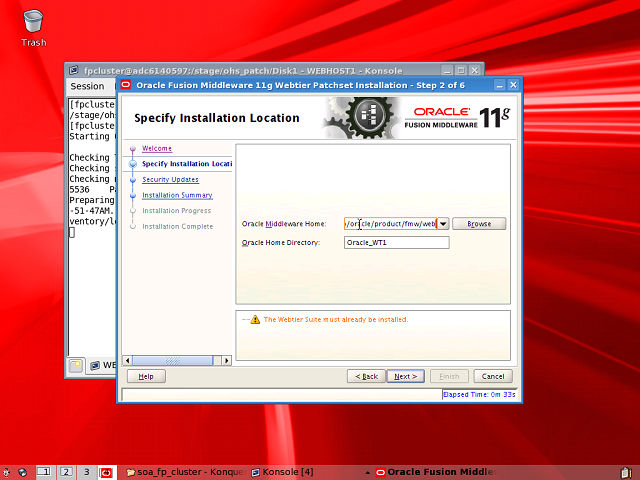This screenshot has height=480, width=640.
Task: Click the new session icon in Konsole
Action: [76, 365]
